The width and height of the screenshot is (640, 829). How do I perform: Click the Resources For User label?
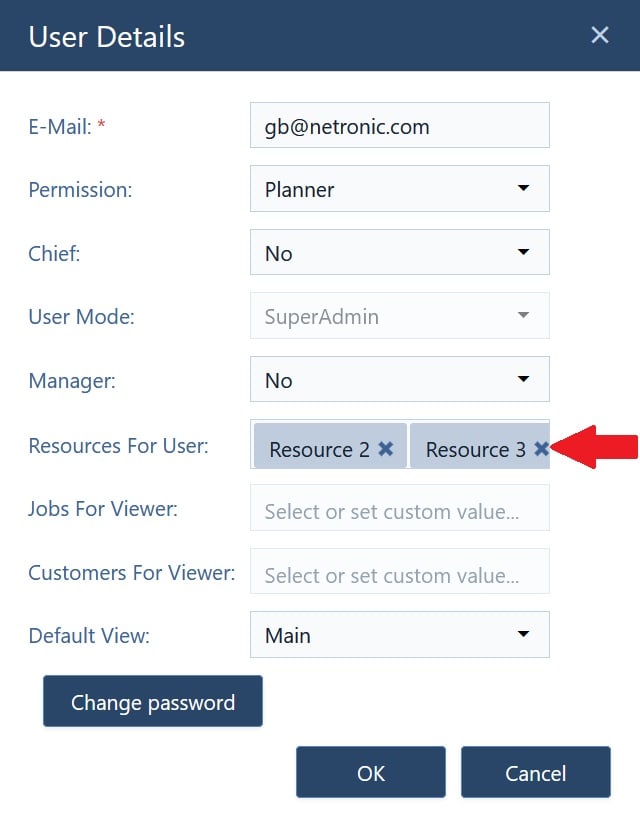tap(118, 446)
